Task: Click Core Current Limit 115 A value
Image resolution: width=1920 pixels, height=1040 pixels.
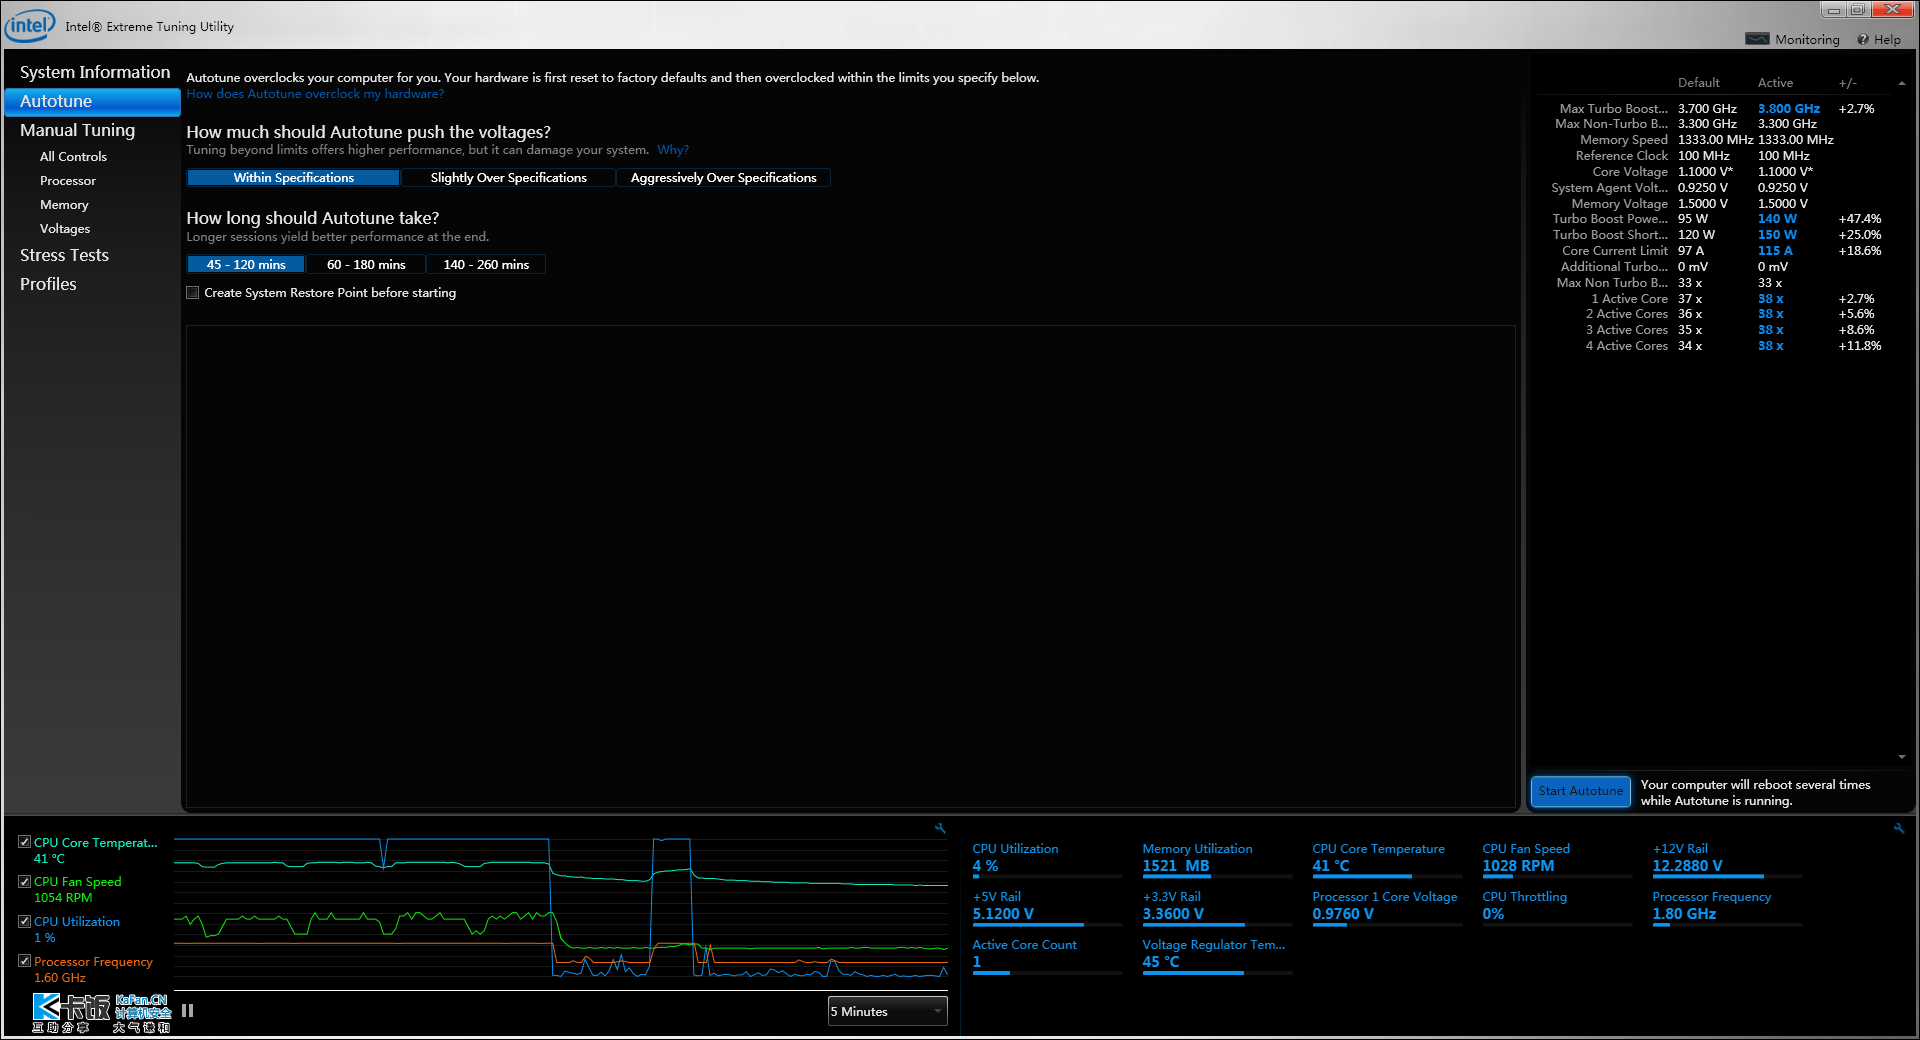Action: coord(1775,251)
